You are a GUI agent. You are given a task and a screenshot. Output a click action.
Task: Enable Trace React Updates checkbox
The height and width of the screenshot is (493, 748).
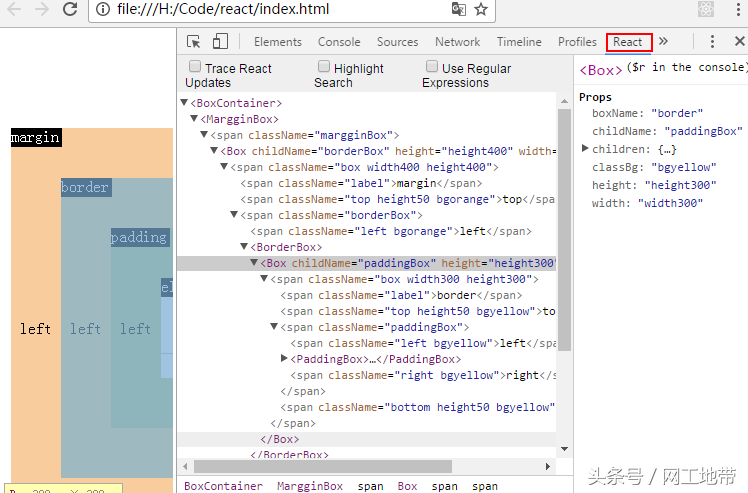pos(195,66)
